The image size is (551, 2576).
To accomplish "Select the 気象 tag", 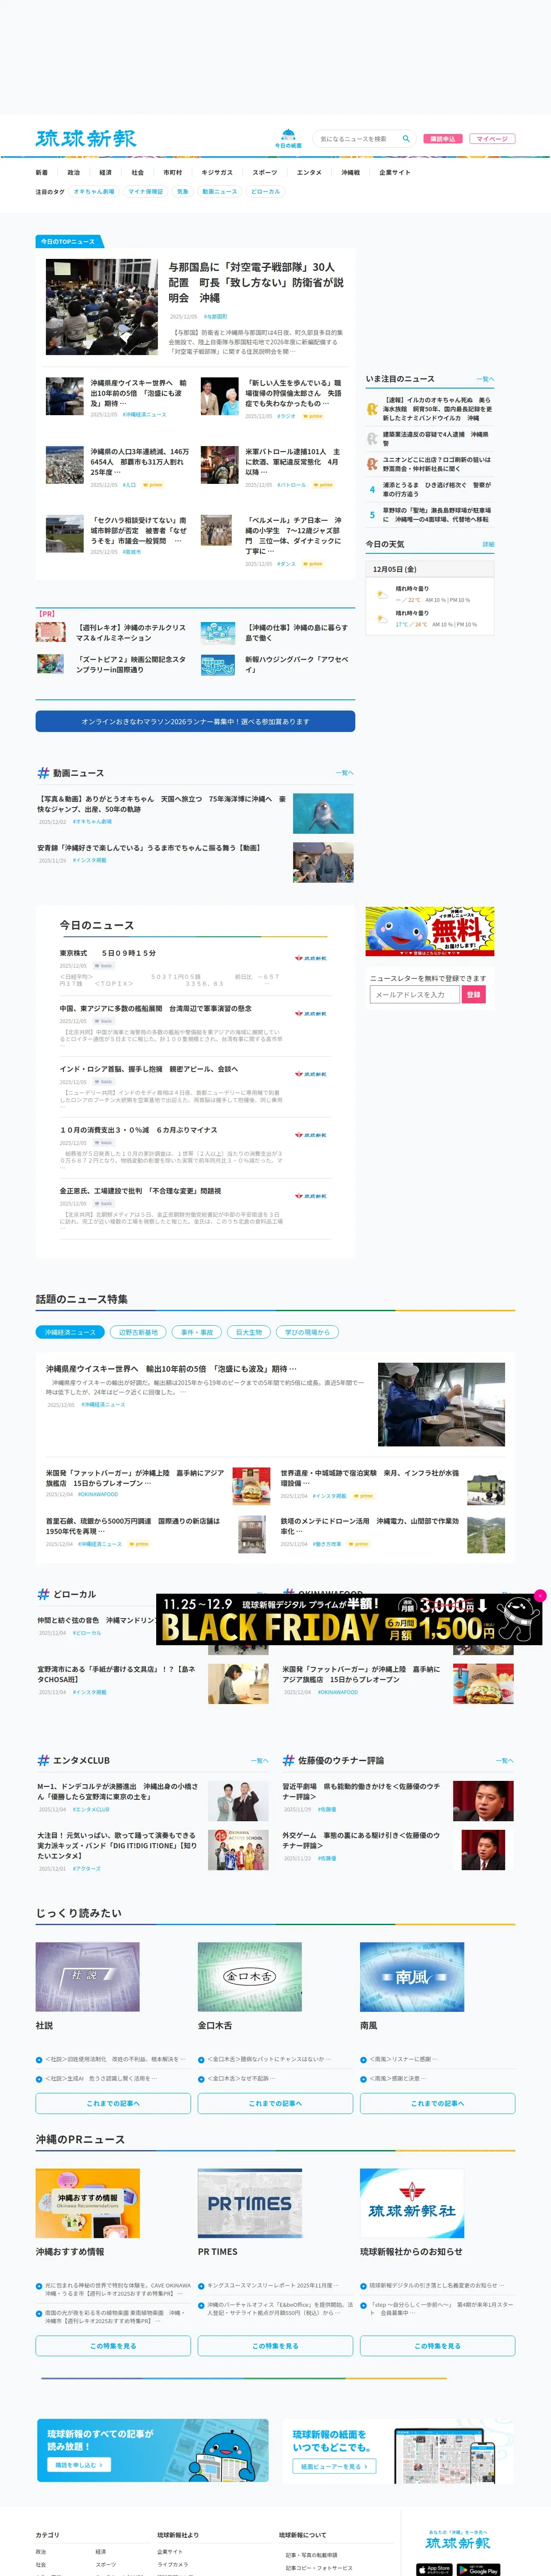I will coord(182,192).
